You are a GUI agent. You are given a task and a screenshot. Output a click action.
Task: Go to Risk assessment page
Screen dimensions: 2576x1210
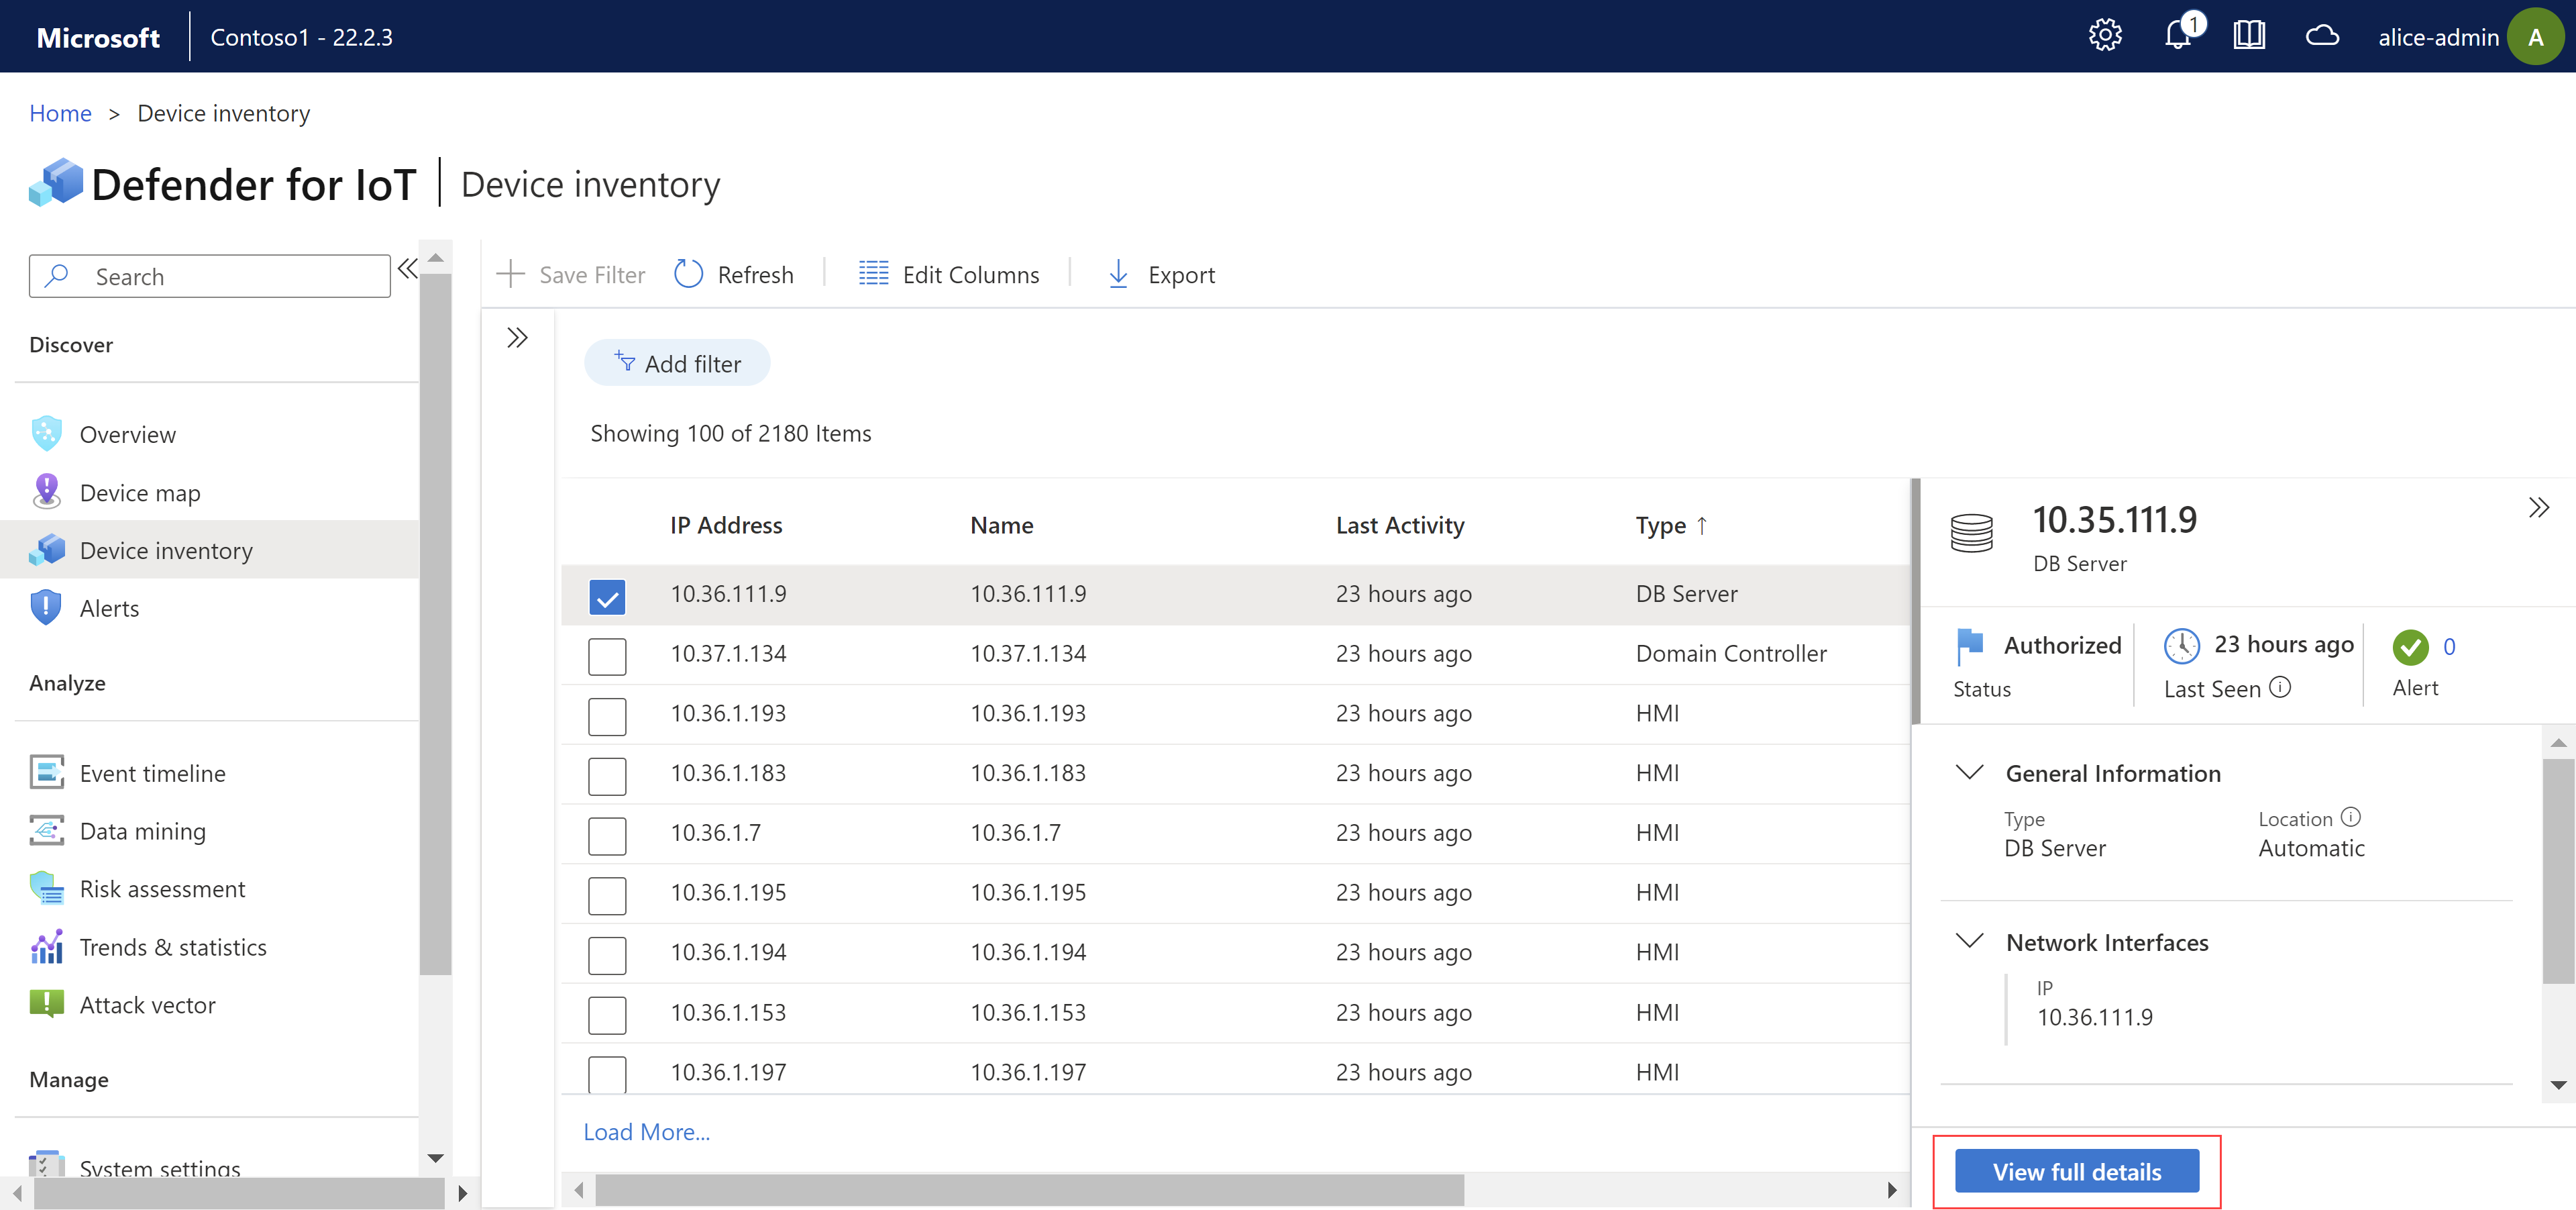pos(162,889)
